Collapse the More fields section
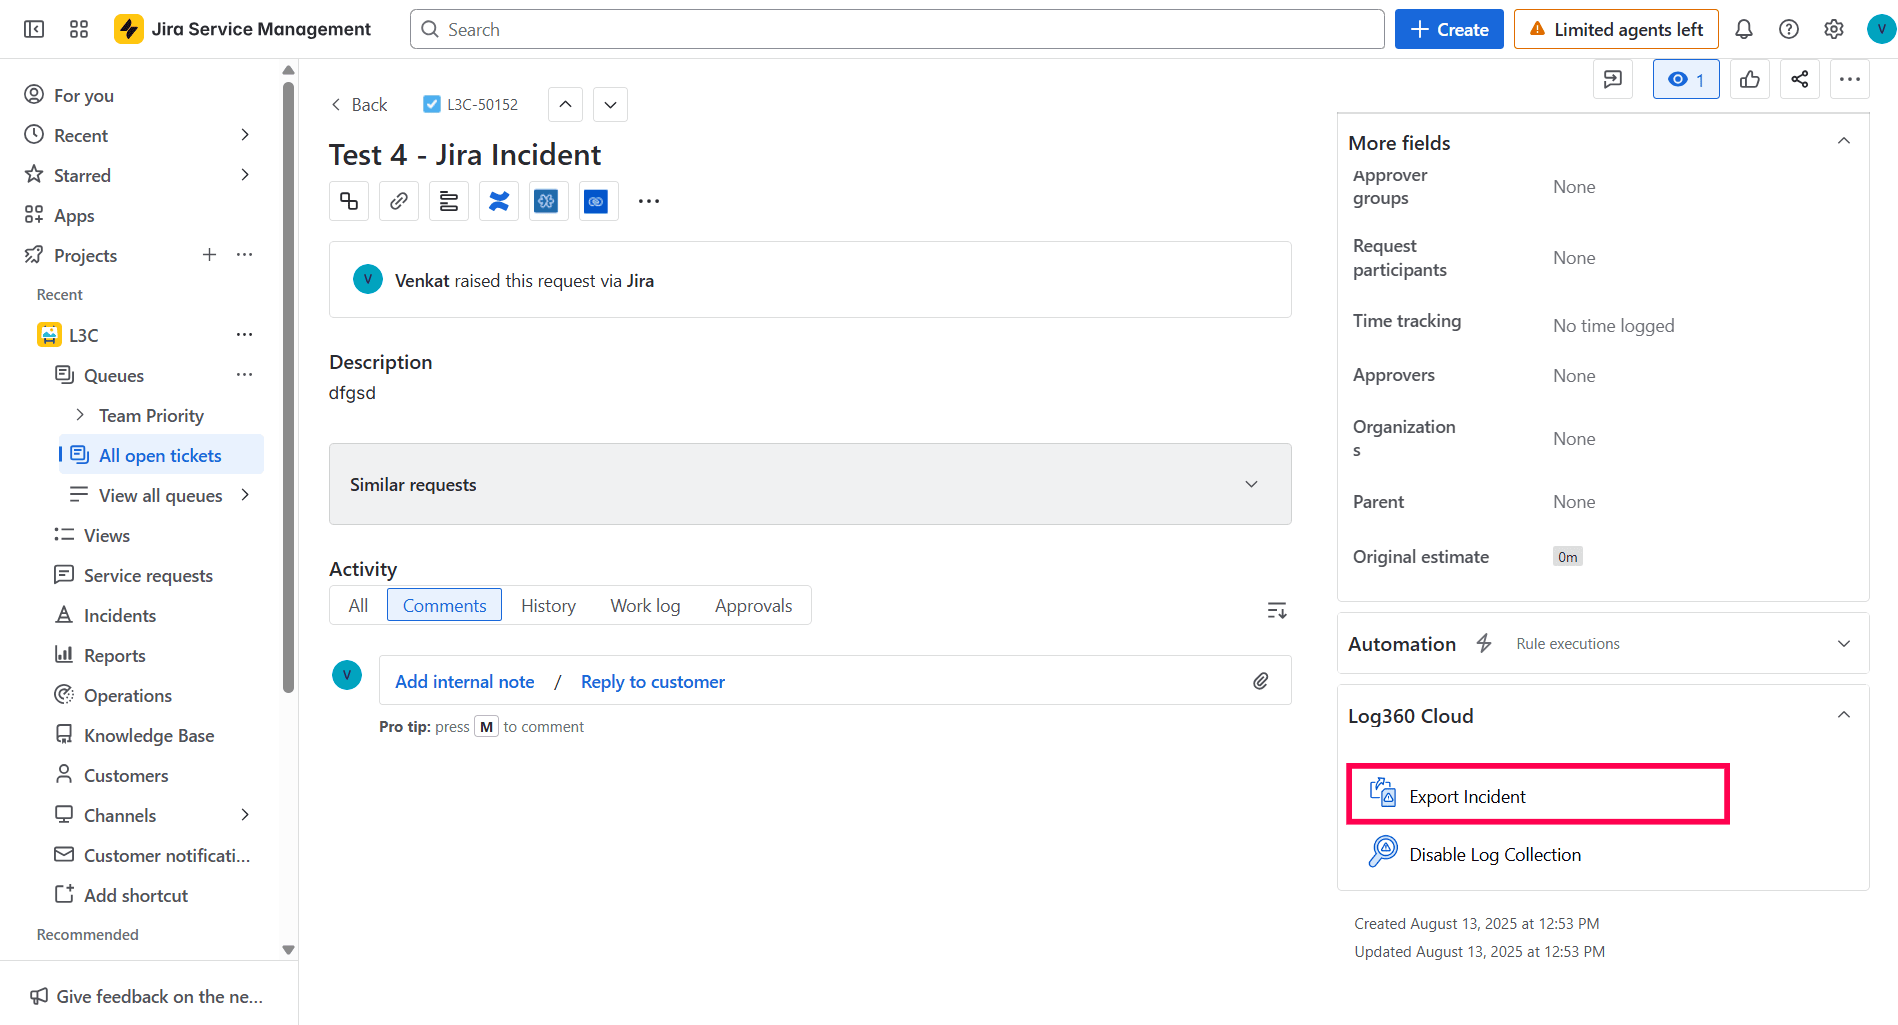The width and height of the screenshot is (1898, 1025). point(1844,141)
